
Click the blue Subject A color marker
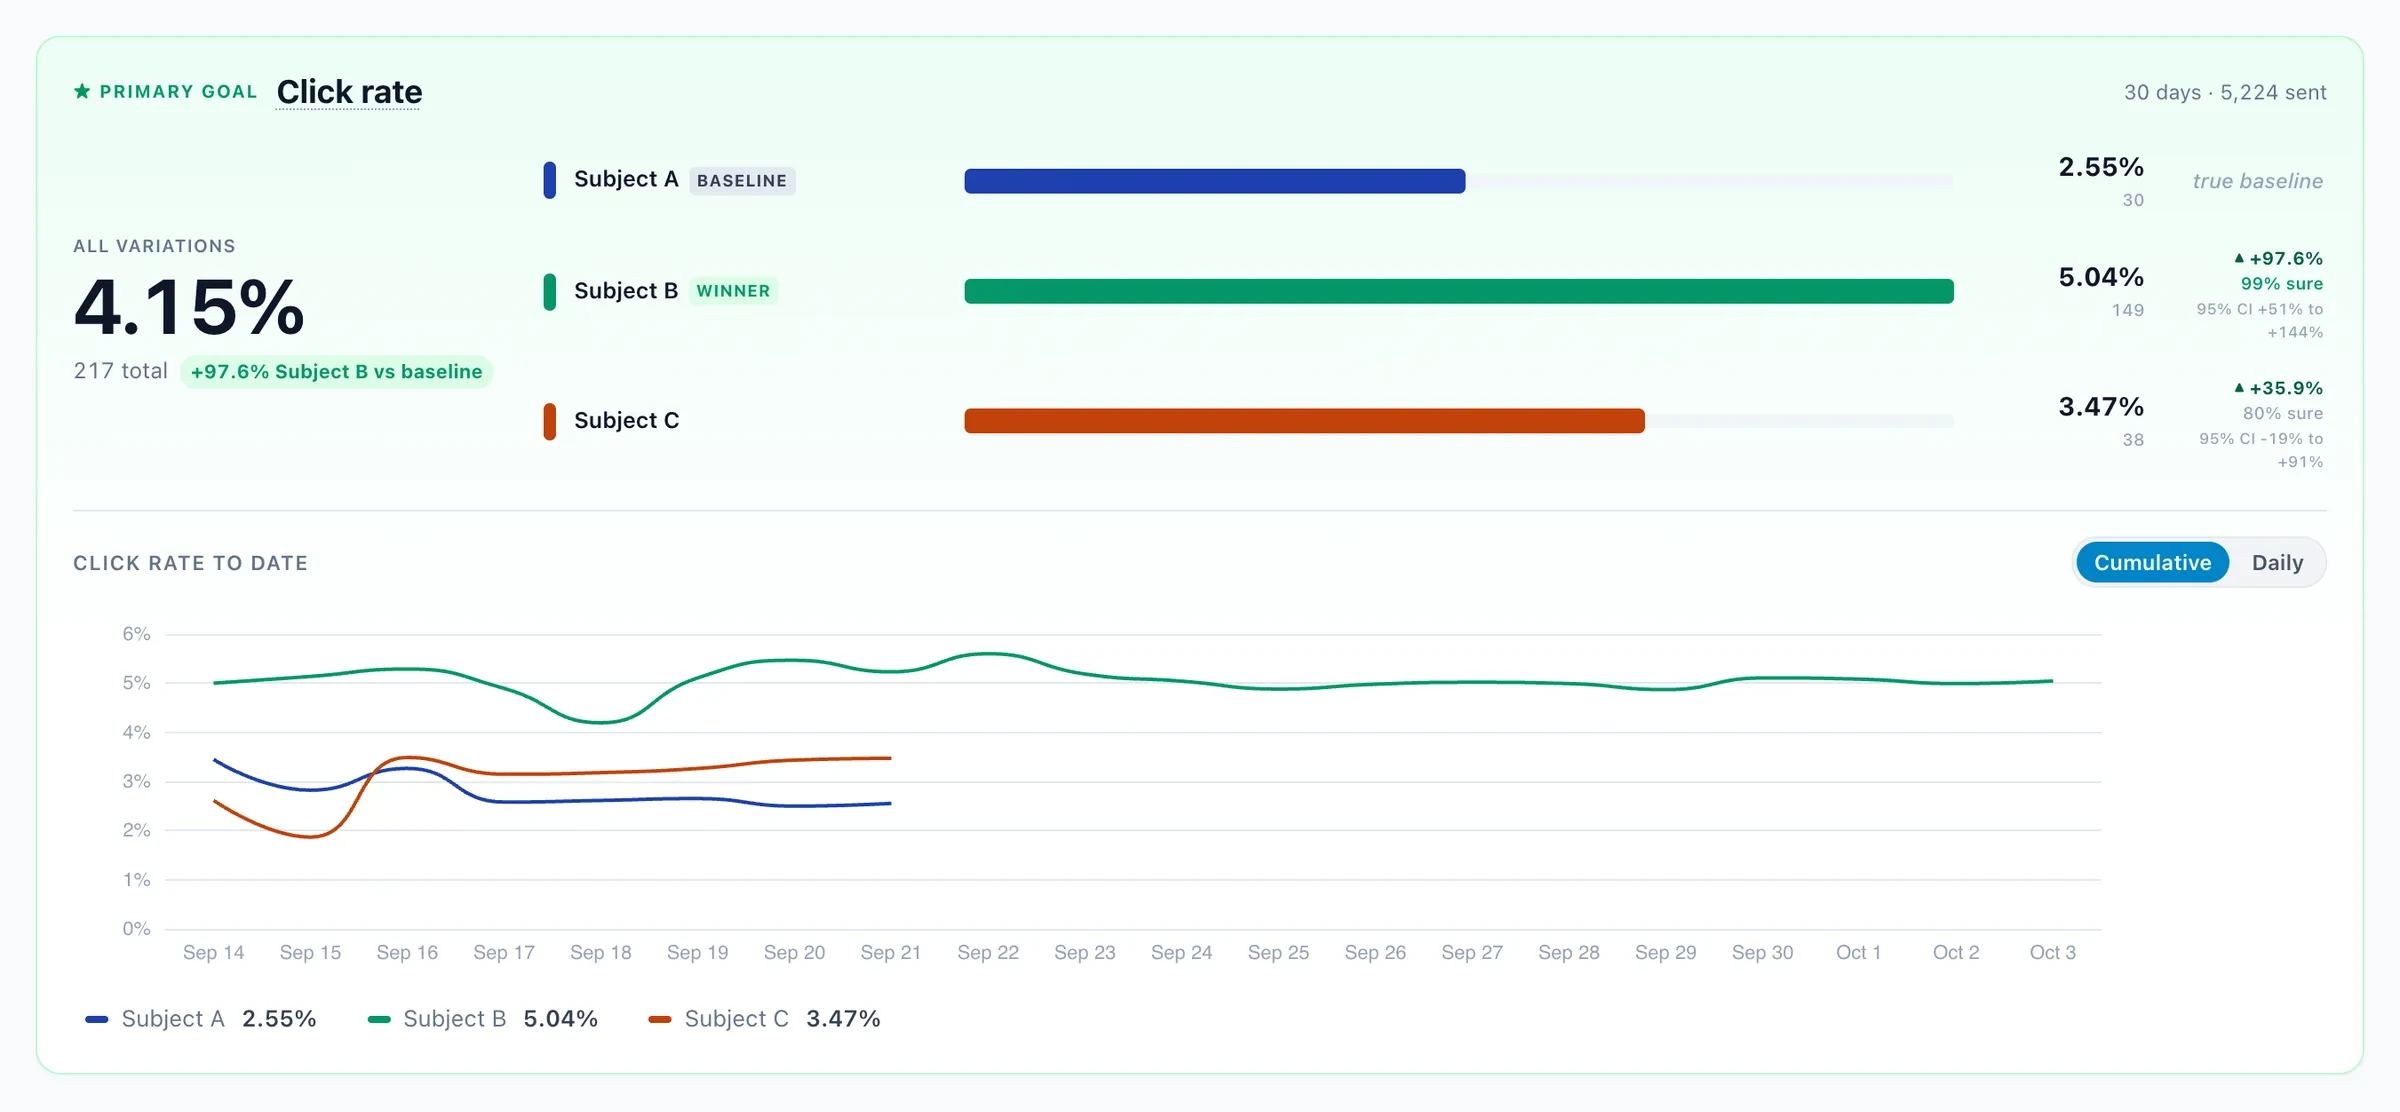coord(549,180)
